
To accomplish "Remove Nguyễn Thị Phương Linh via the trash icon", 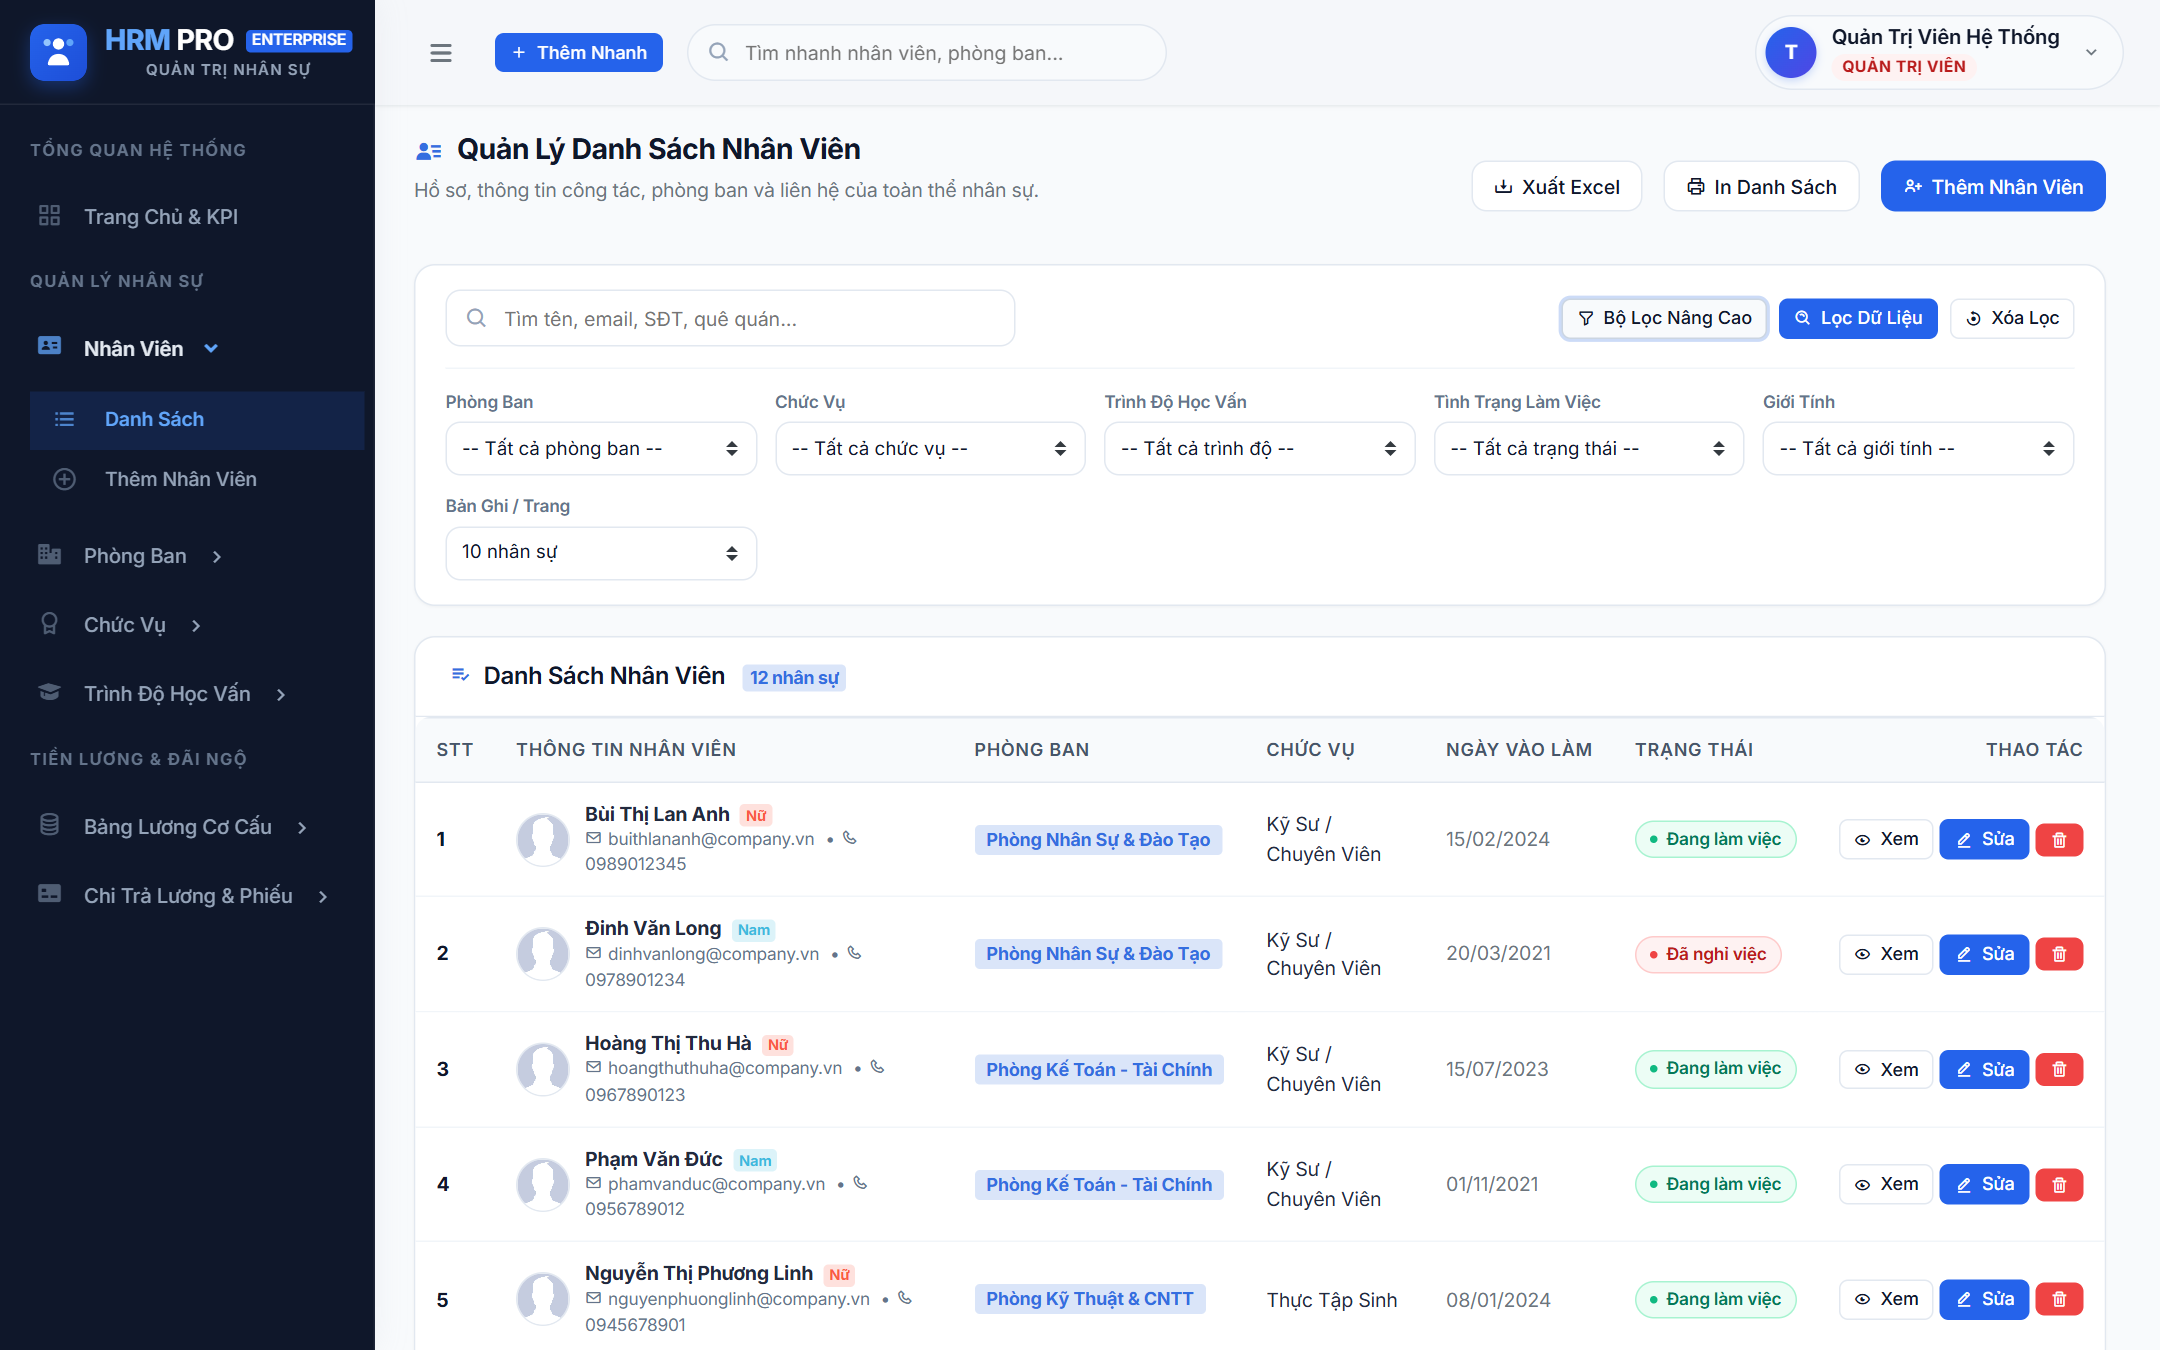I will coord(2059,1299).
